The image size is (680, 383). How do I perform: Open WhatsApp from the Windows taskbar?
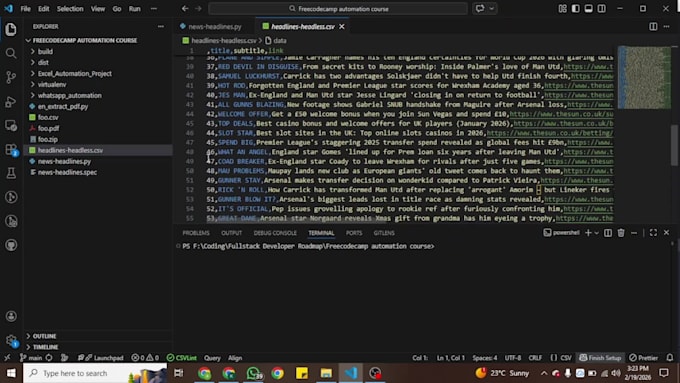pos(253,373)
